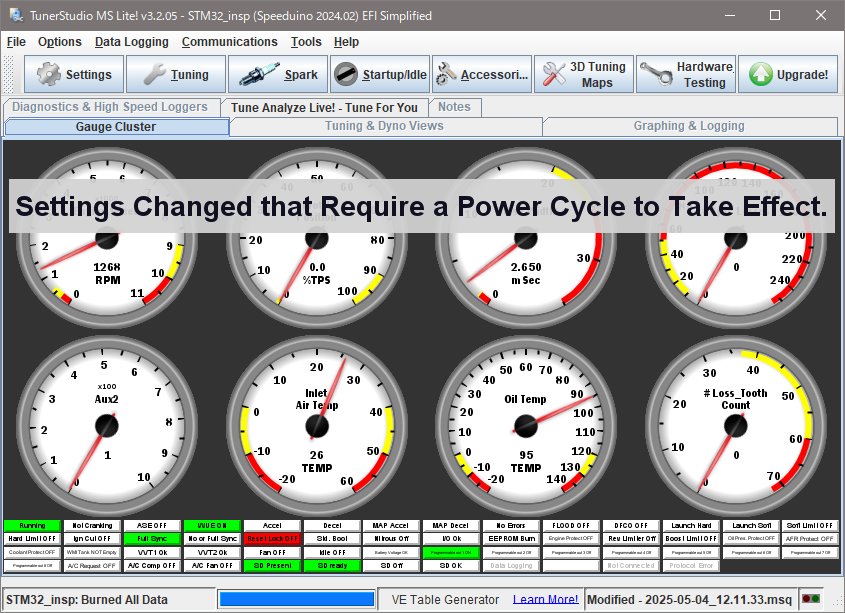Open the Accessories toolbar button
The height and width of the screenshot is (613, 845).
point(482,74)
